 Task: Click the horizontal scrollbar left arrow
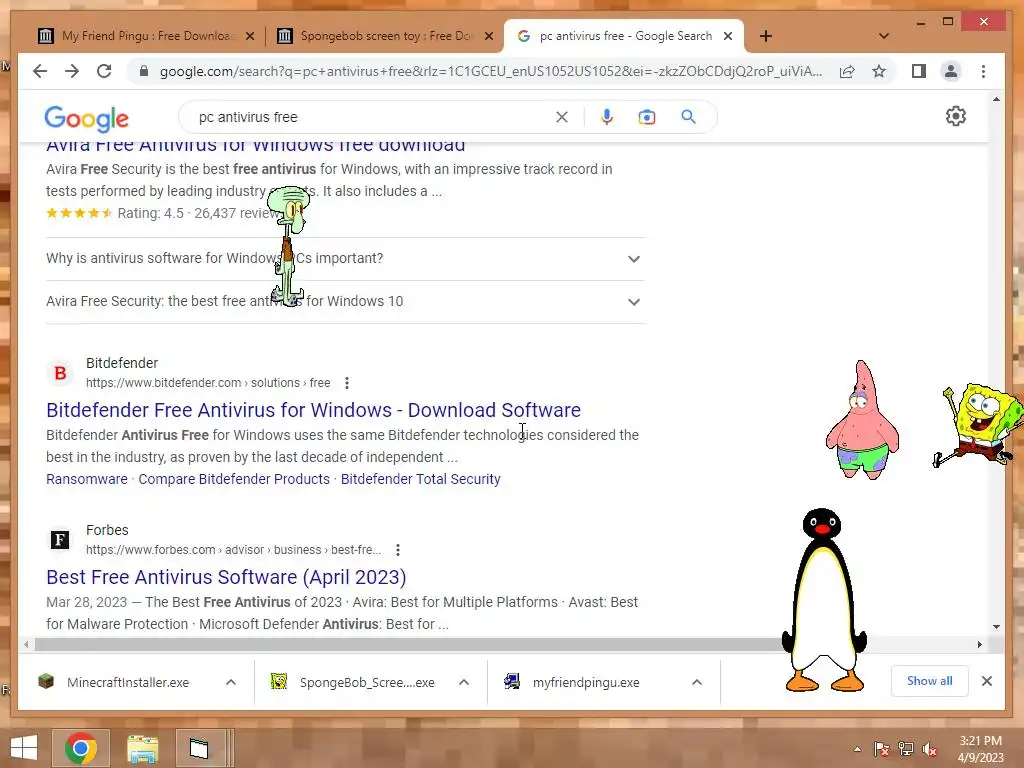click(25, 645)
